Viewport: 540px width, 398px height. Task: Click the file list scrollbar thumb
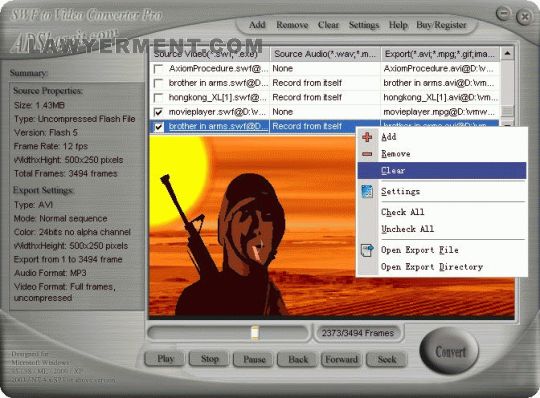click(507, 111)
